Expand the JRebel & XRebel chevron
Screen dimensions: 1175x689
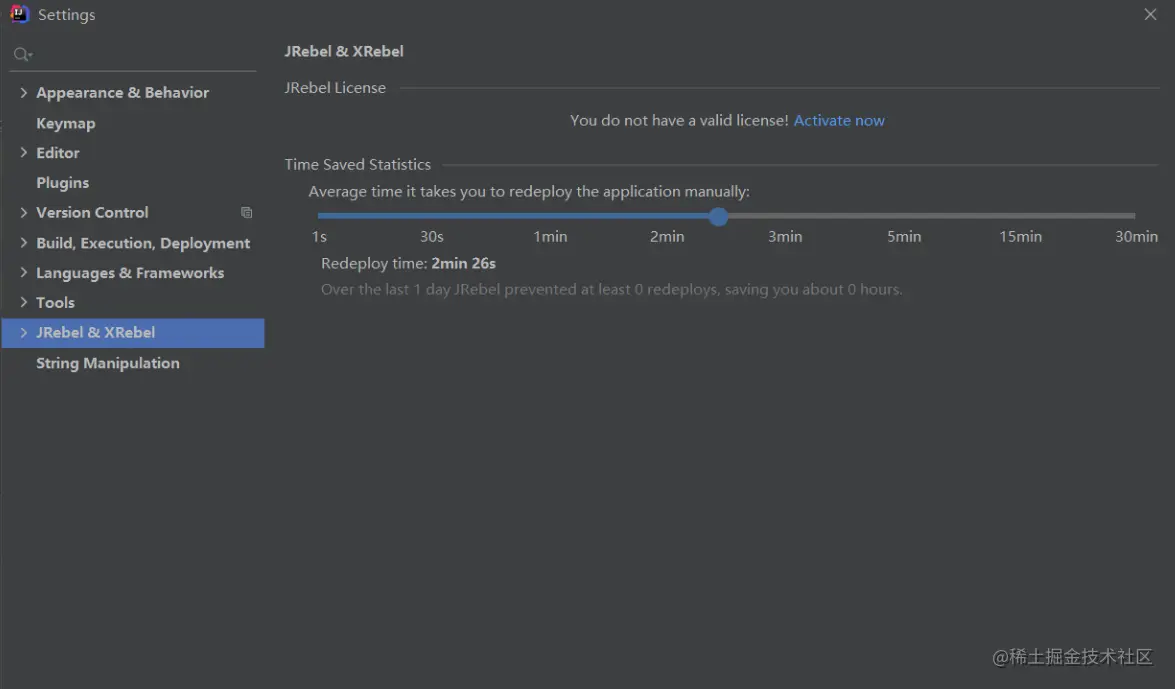point(23,332)
